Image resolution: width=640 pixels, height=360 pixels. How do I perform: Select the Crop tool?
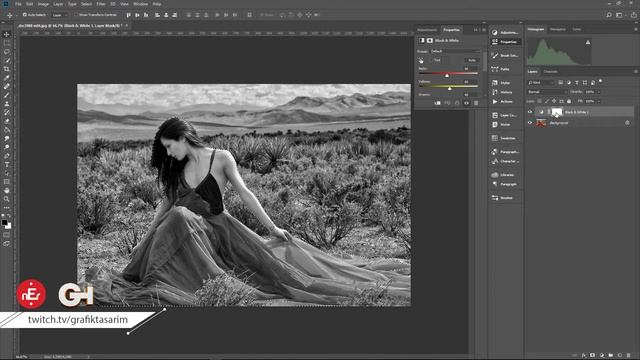coord(7,69)
